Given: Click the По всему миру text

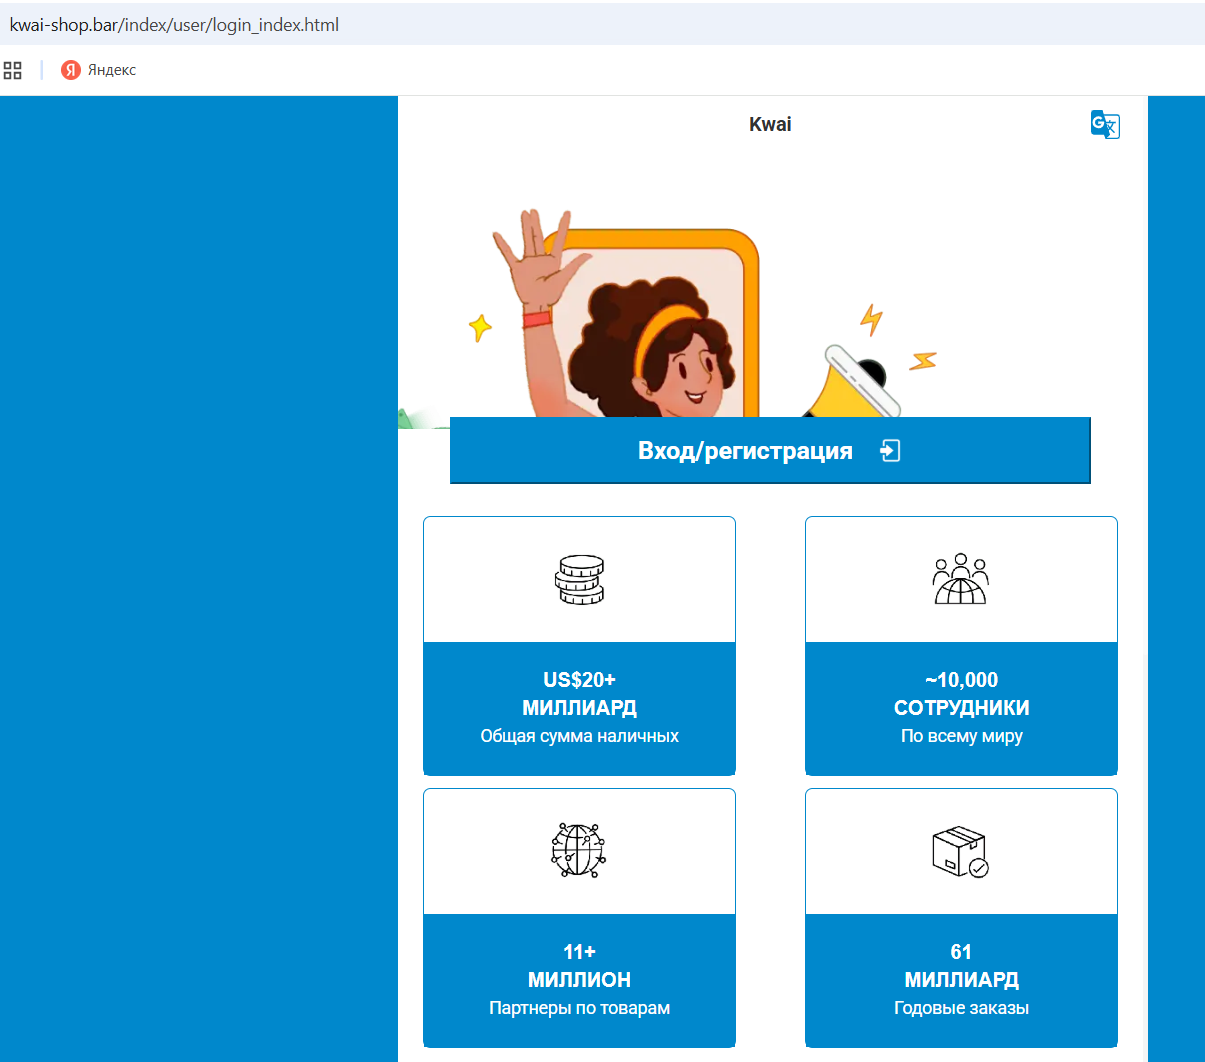Looking at the screenshot, I should [x=962, y=736].
